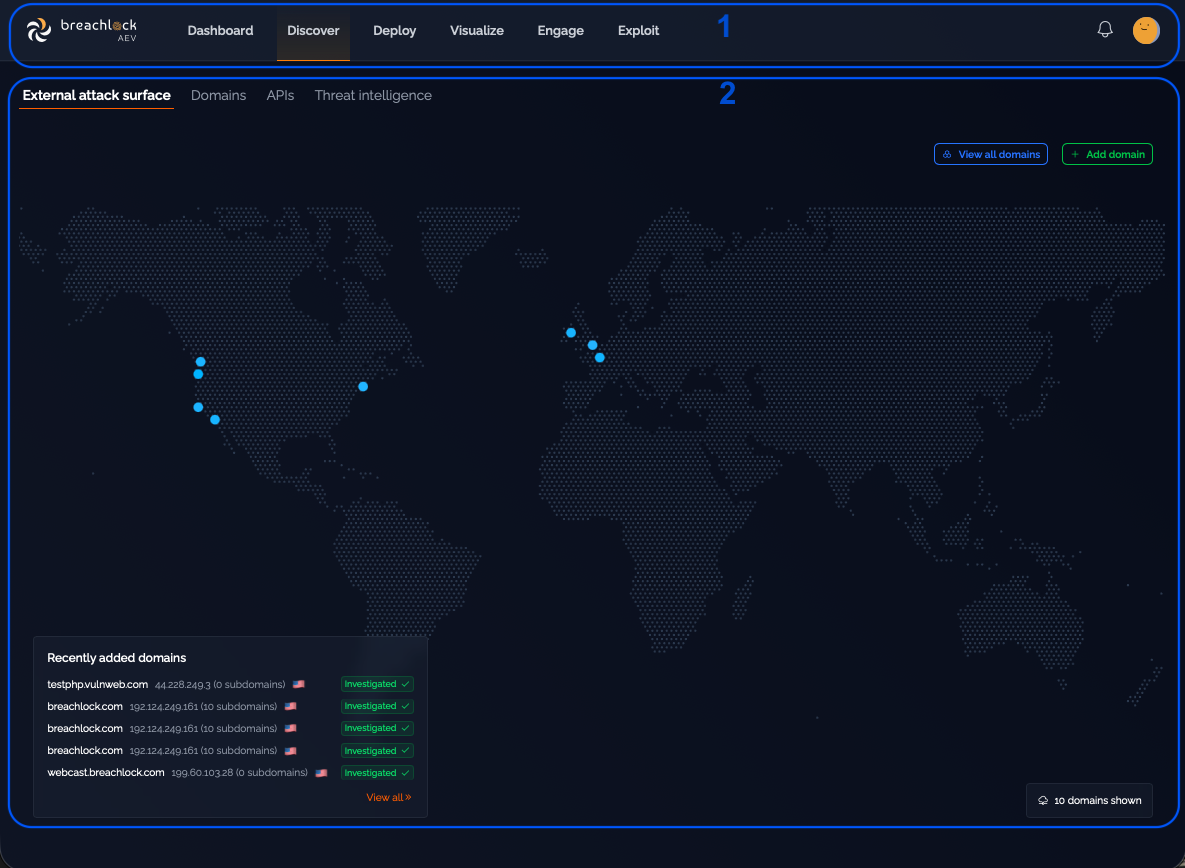Open Threat intelligence tab
This screenshot has width=1185, height=868.
coord(373,95)
